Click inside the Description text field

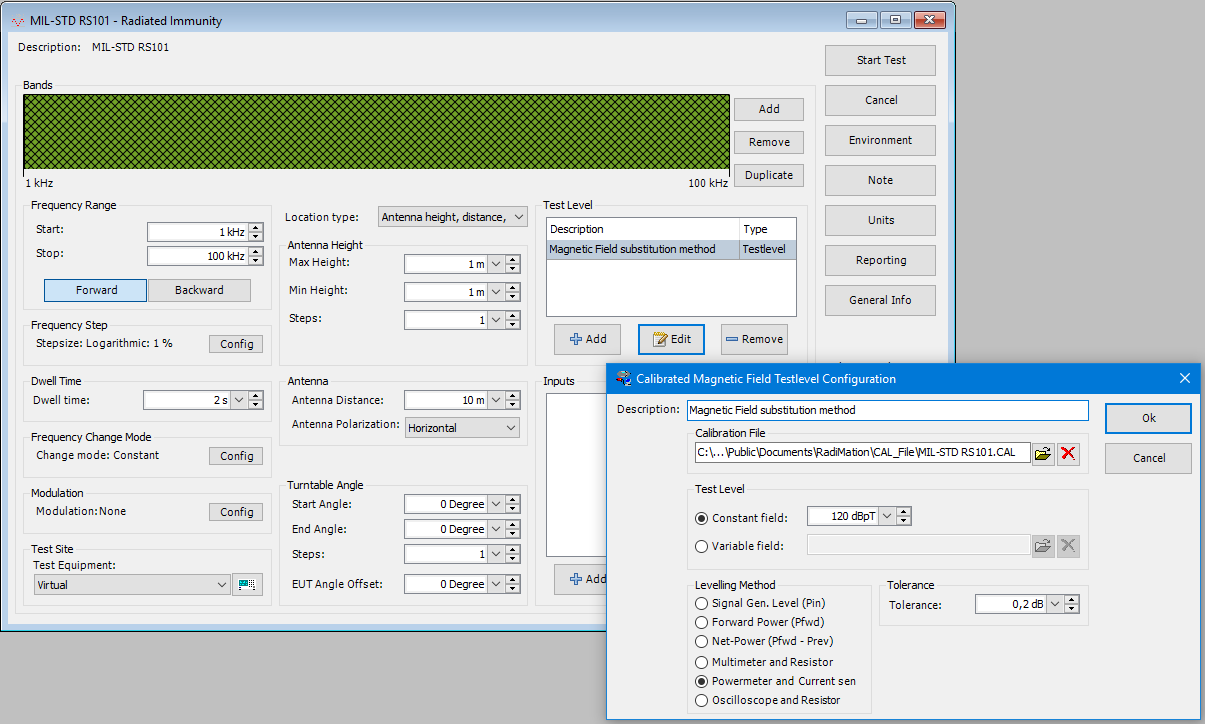point(887,410)
